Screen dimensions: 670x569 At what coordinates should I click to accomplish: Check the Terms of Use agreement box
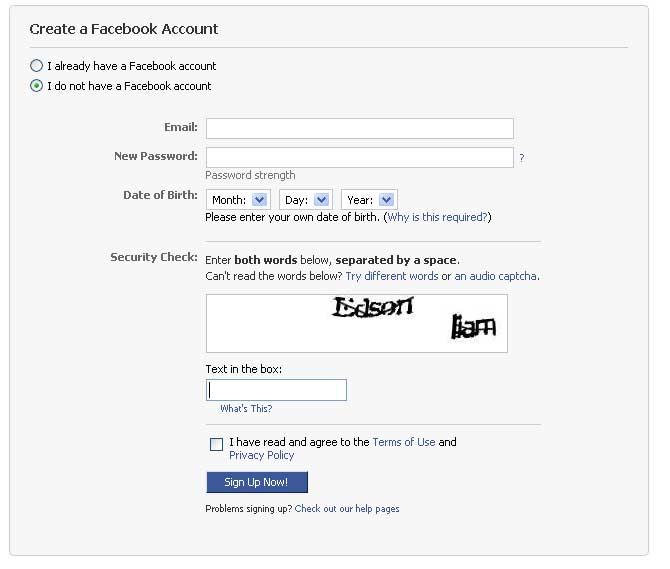click(216, 444)
